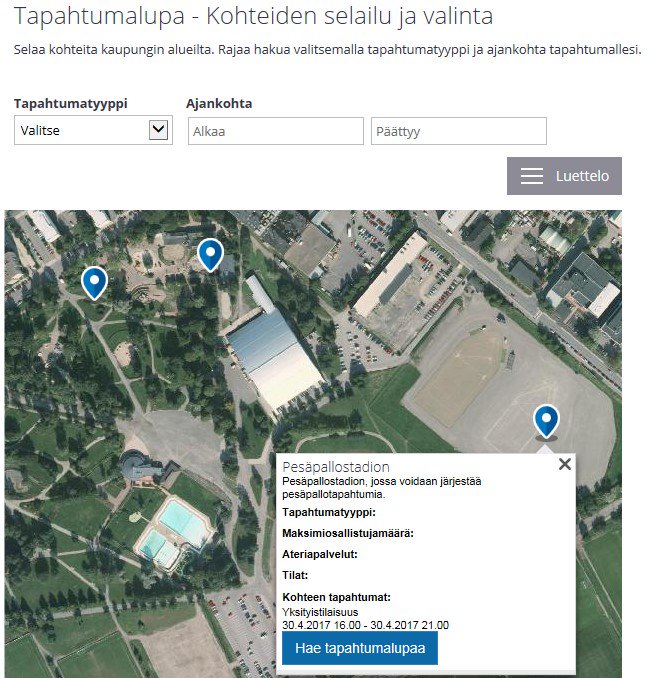Viewport: 660px width, 678px height.
Task: Click the Tilat label in popup
Action: 295,575
